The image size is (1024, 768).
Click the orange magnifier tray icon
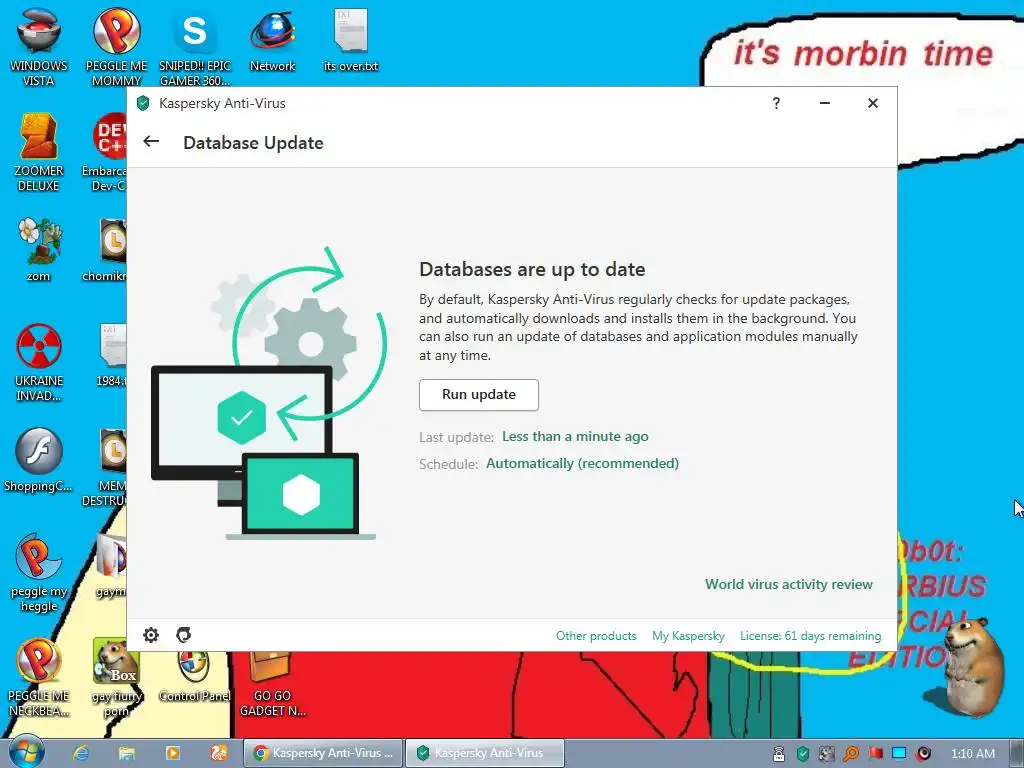tap(851, 754)
